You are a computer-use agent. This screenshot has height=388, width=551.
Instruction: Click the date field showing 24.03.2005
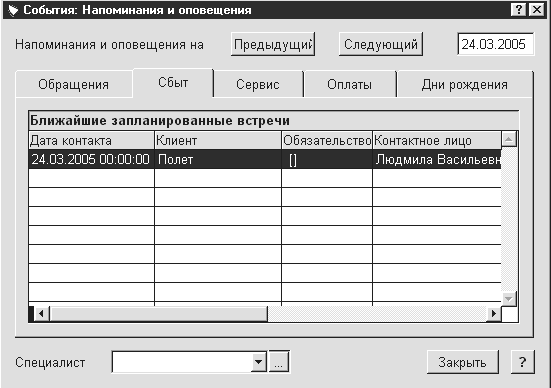495,44
